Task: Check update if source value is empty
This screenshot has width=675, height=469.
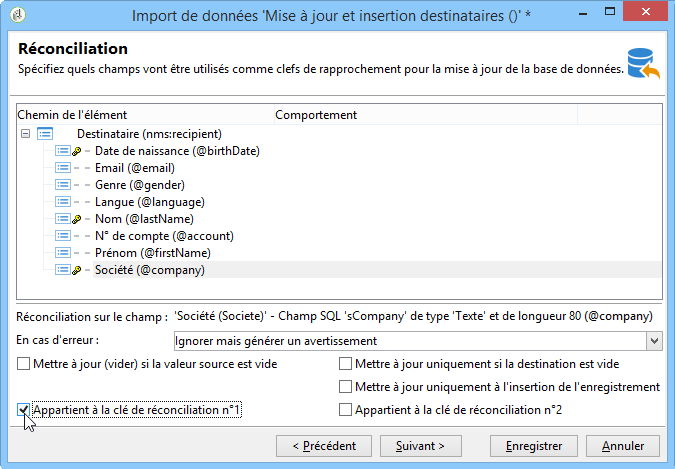Action: (x=24, y=364)
